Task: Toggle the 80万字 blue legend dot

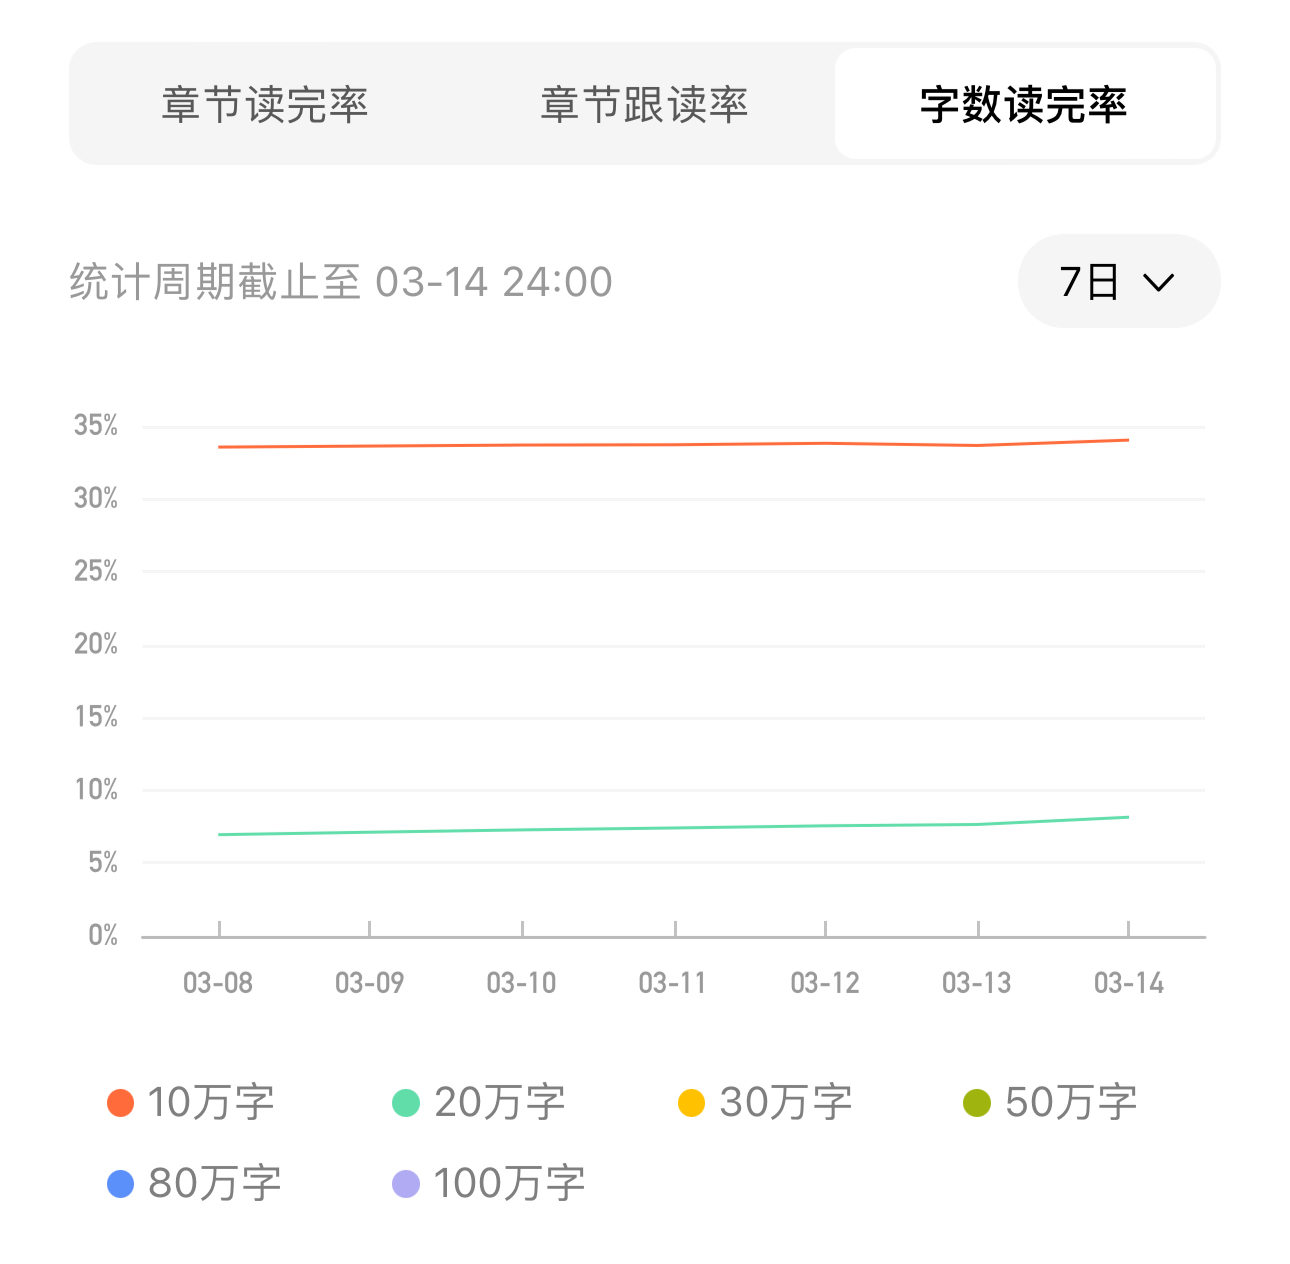Action: click(x=121, y=1184)
